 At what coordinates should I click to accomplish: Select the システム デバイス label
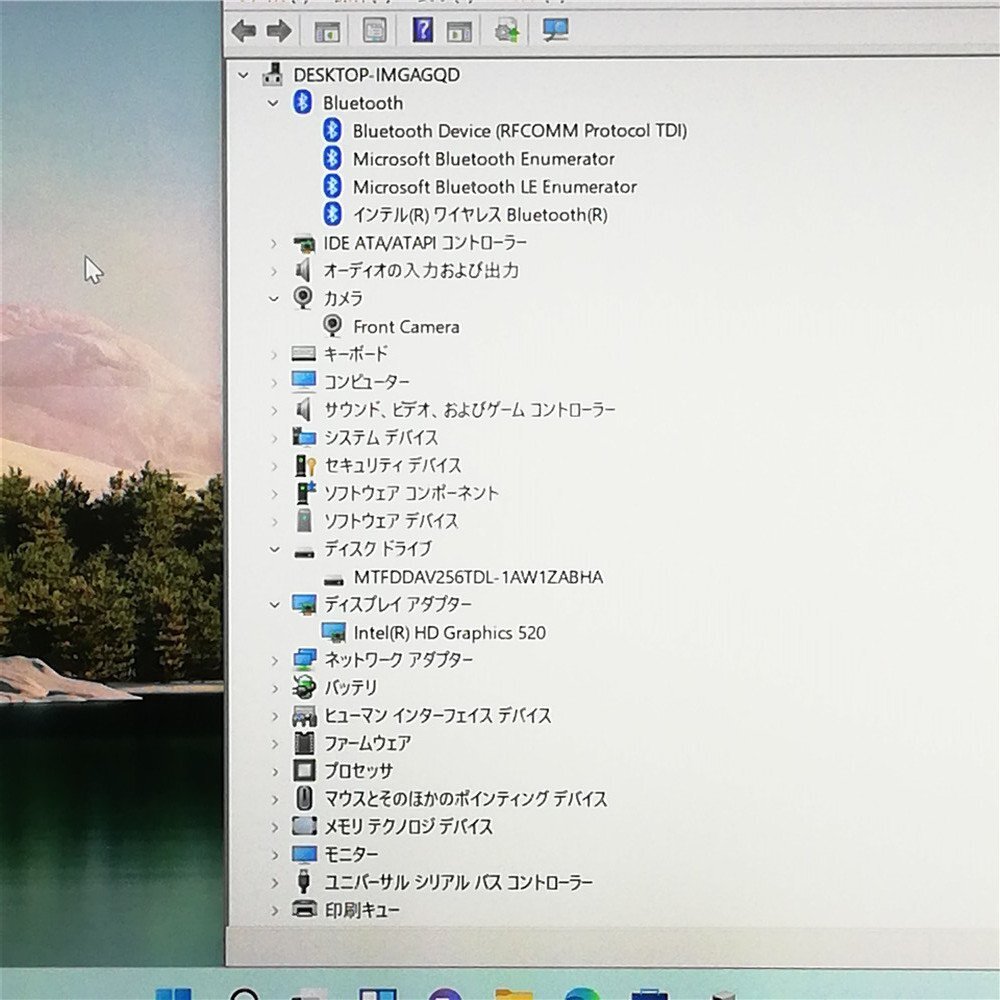pyautogui.click(x=381, y=438)
